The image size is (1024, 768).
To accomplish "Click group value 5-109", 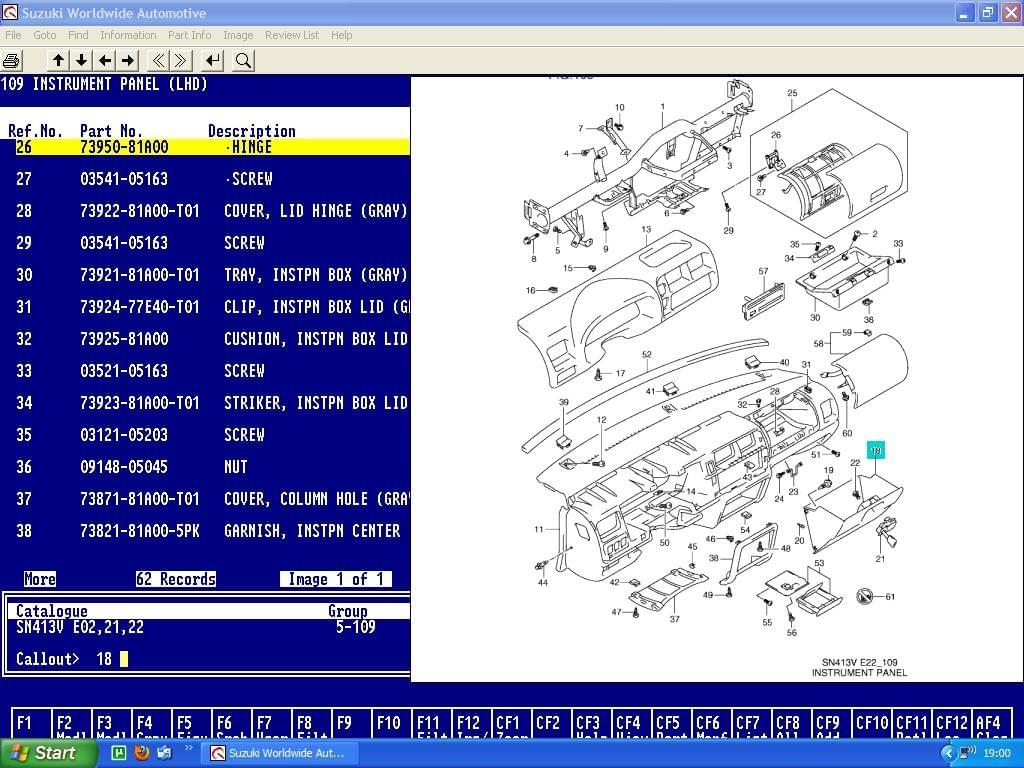I will [355, 628].
